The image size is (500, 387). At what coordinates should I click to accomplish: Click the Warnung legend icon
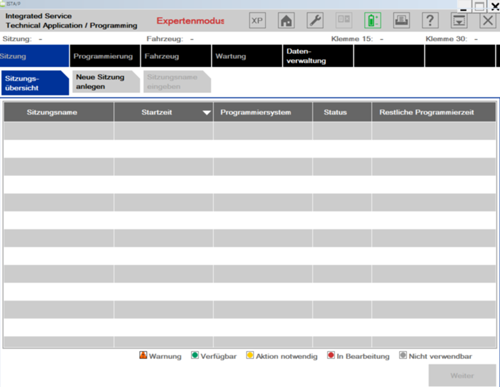pyautogui.click(x=143, y=355)
